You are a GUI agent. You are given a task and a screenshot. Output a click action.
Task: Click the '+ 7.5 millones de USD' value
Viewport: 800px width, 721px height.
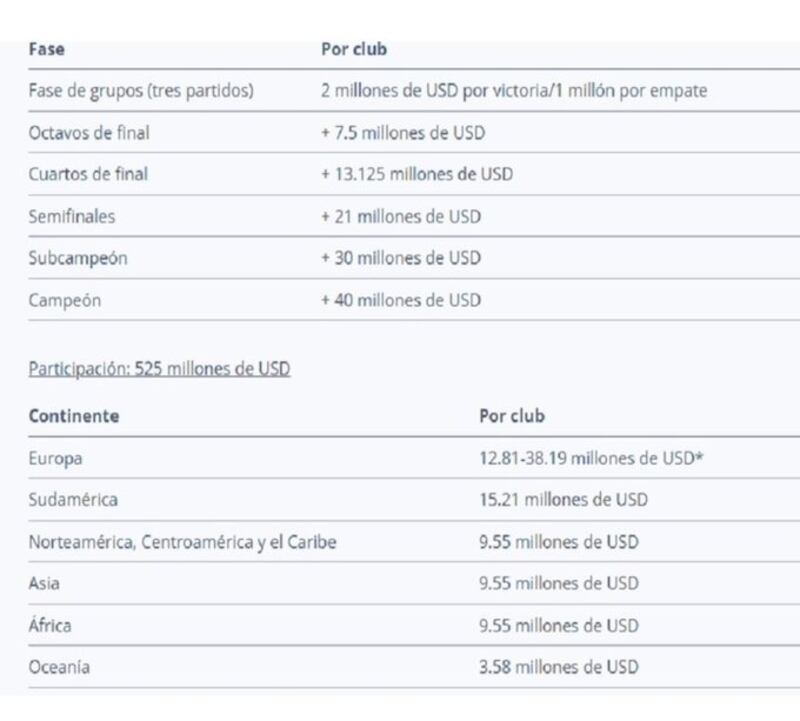pyautogui.click(x=403, y=133)
